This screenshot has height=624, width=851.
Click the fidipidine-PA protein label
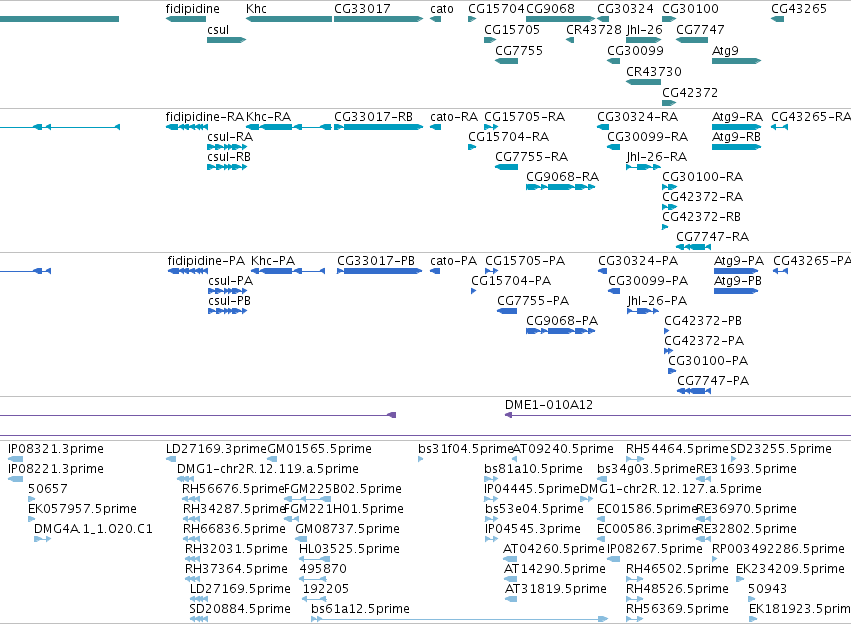[x=206, y=261]
